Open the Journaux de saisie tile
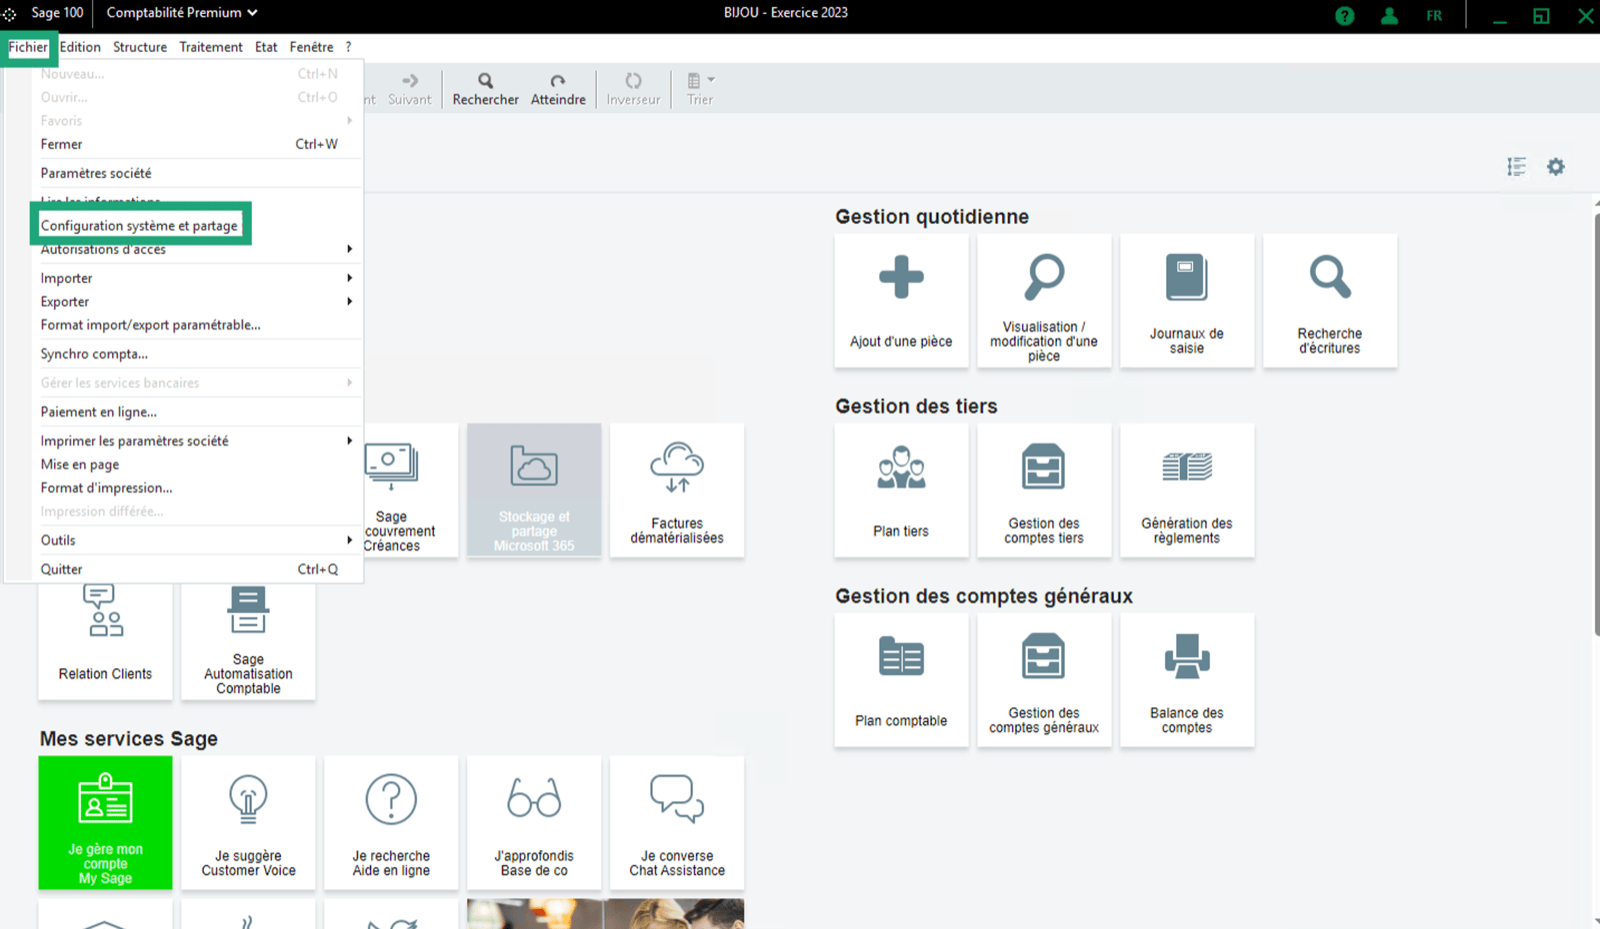Image resolution: width=1600 pixels, height=929 pixels. click(x=1187, y=301)
